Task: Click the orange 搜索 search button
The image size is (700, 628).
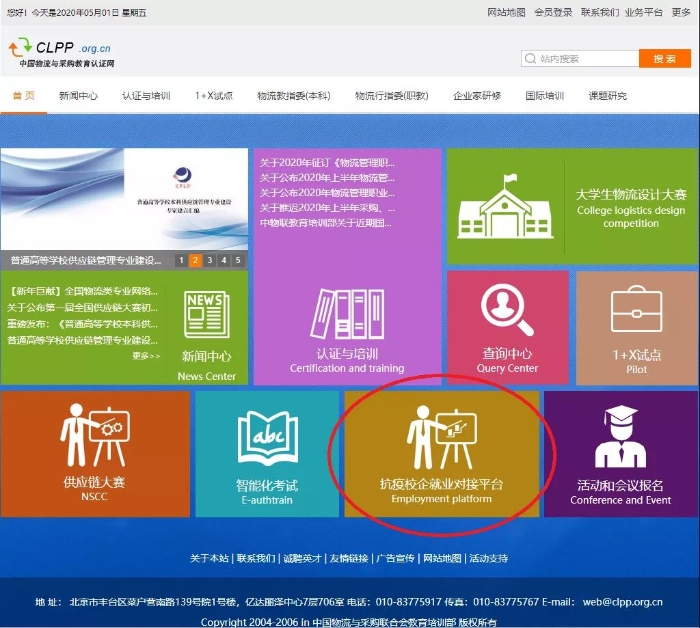Action: pos(664,59)
